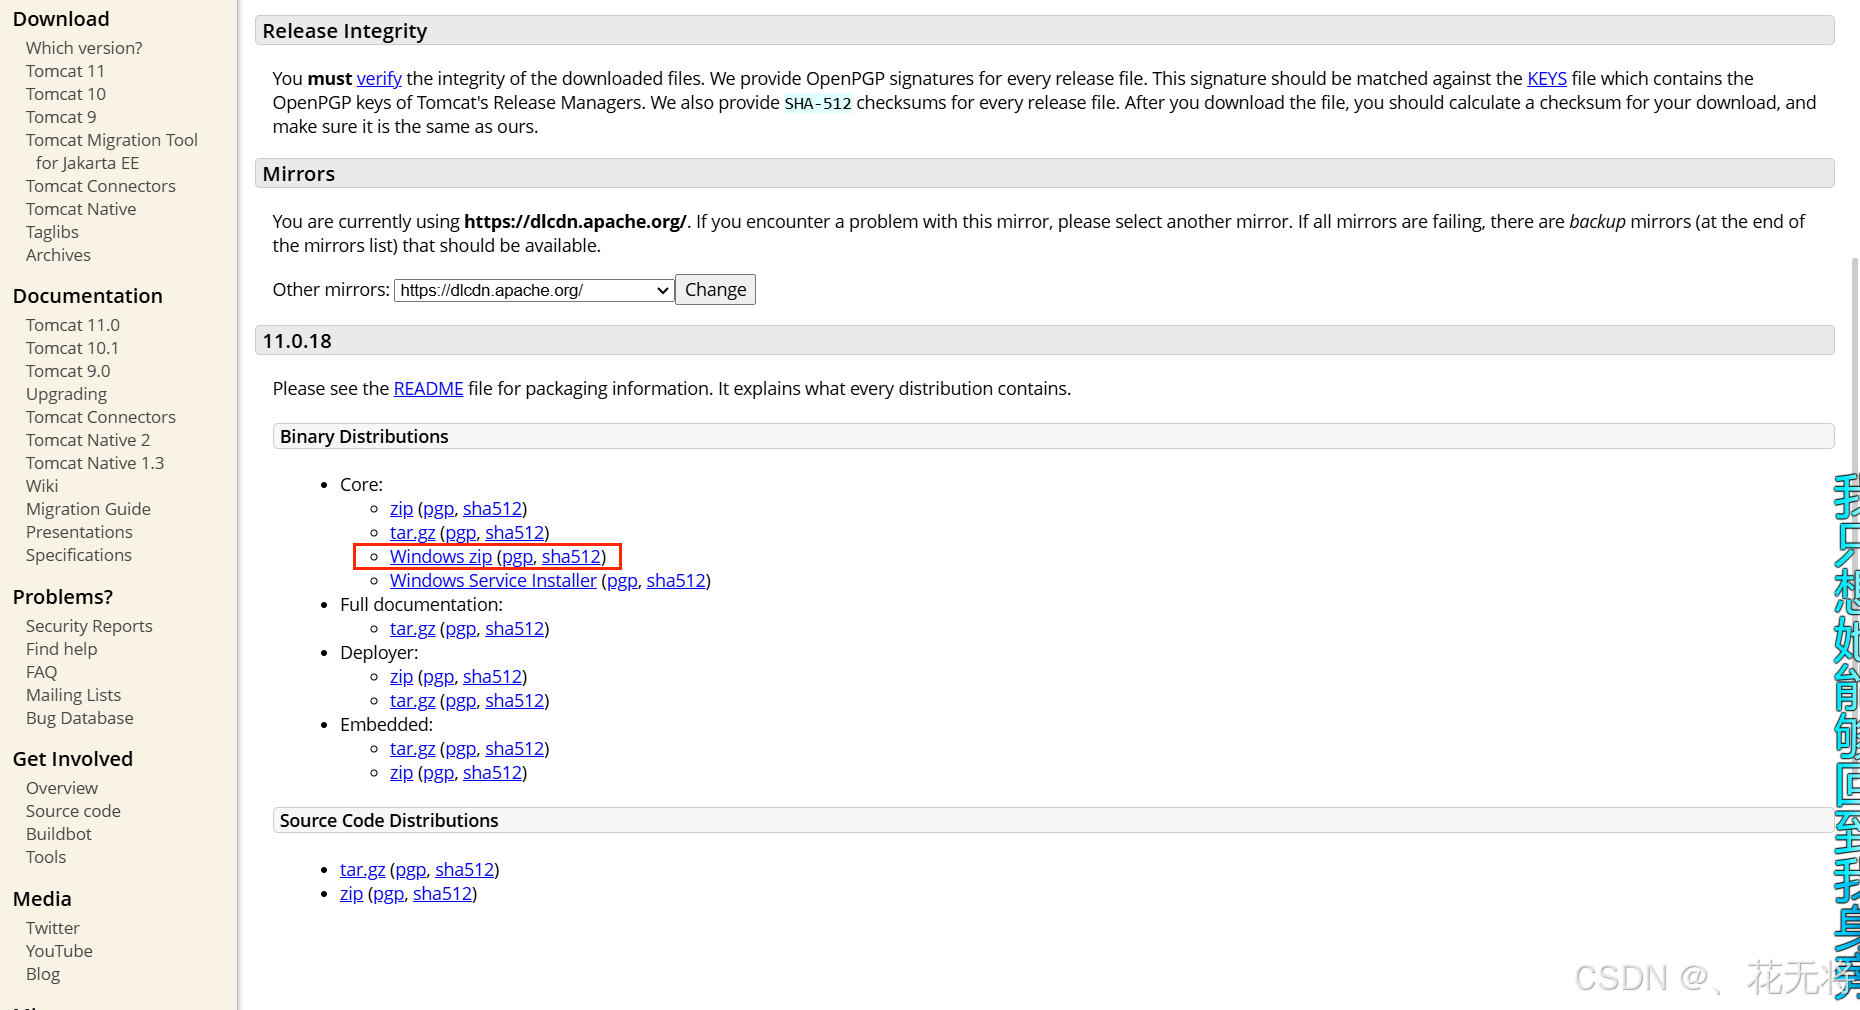Open sha512 for source code zip
The width and height of the screenshot is (1860, 1010).
tap(442, 893)
